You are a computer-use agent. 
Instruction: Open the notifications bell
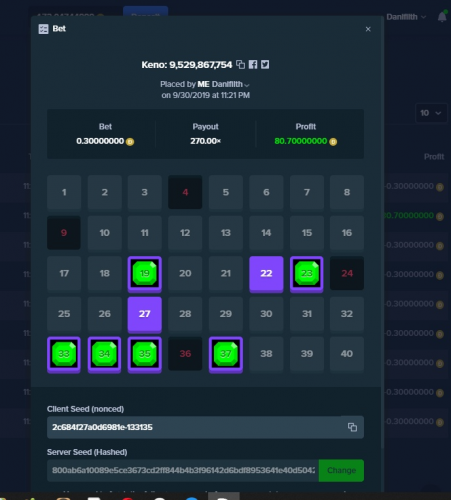point(442,17)
